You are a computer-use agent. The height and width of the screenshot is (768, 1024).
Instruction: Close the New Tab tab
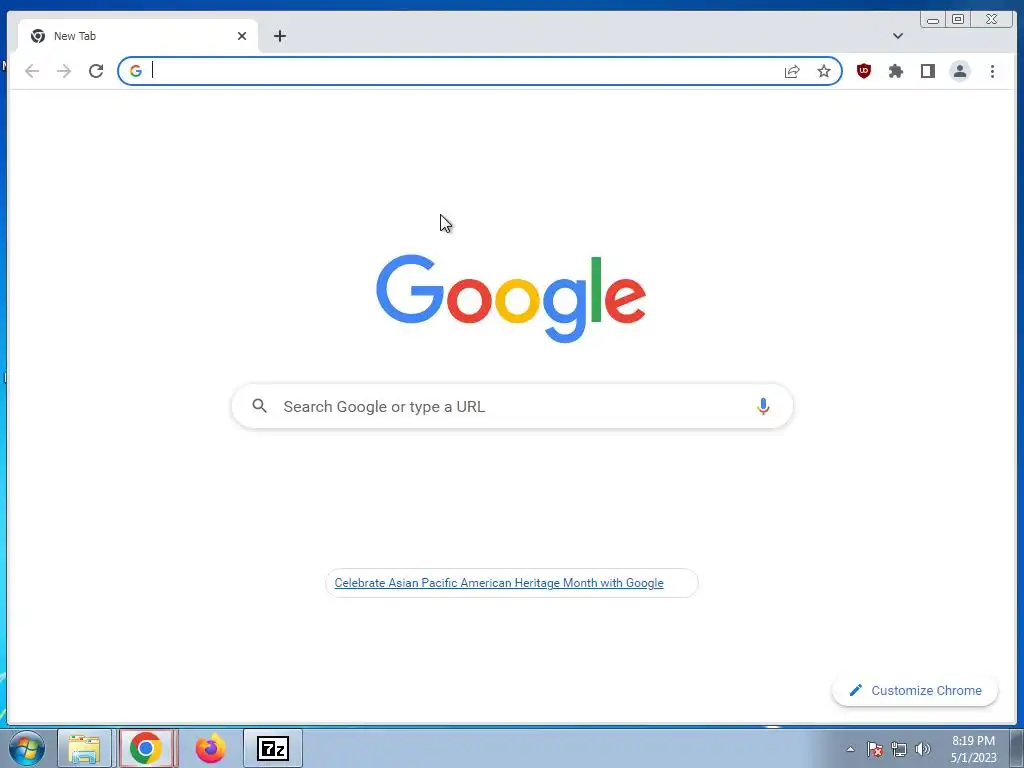point(242,36)
